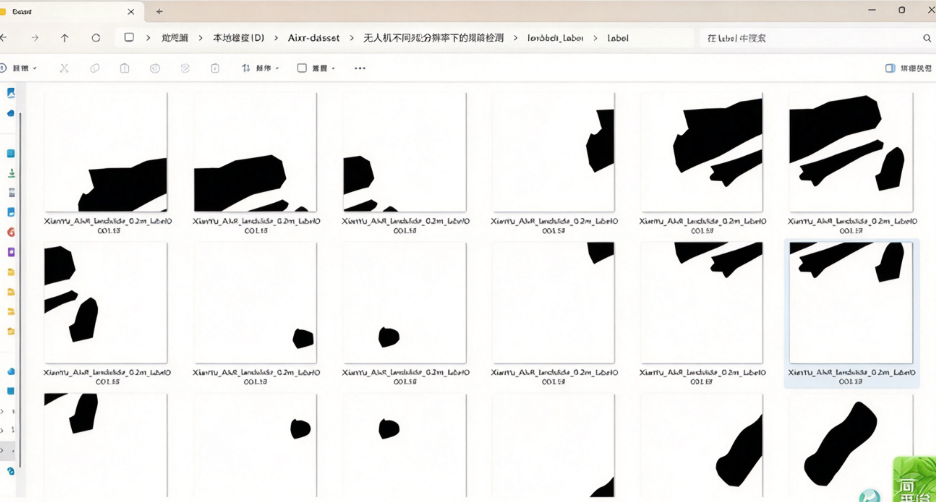Click the monitor icon in the address bar

[x=129, y=38]
